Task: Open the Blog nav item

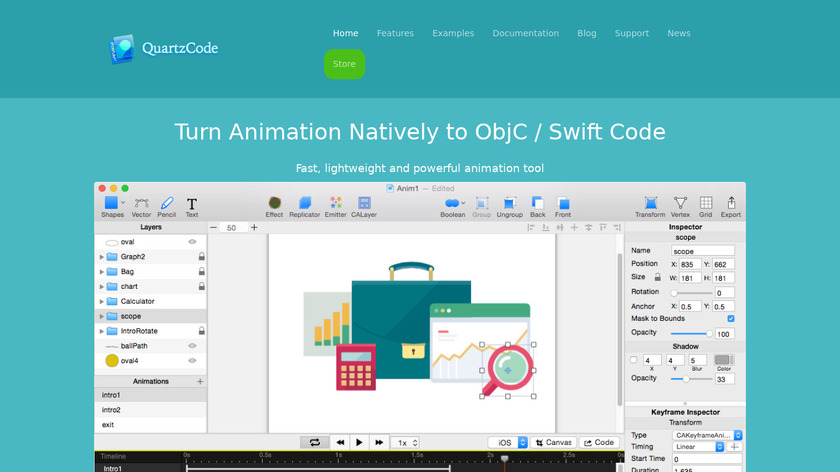Action: pos(587,33)
